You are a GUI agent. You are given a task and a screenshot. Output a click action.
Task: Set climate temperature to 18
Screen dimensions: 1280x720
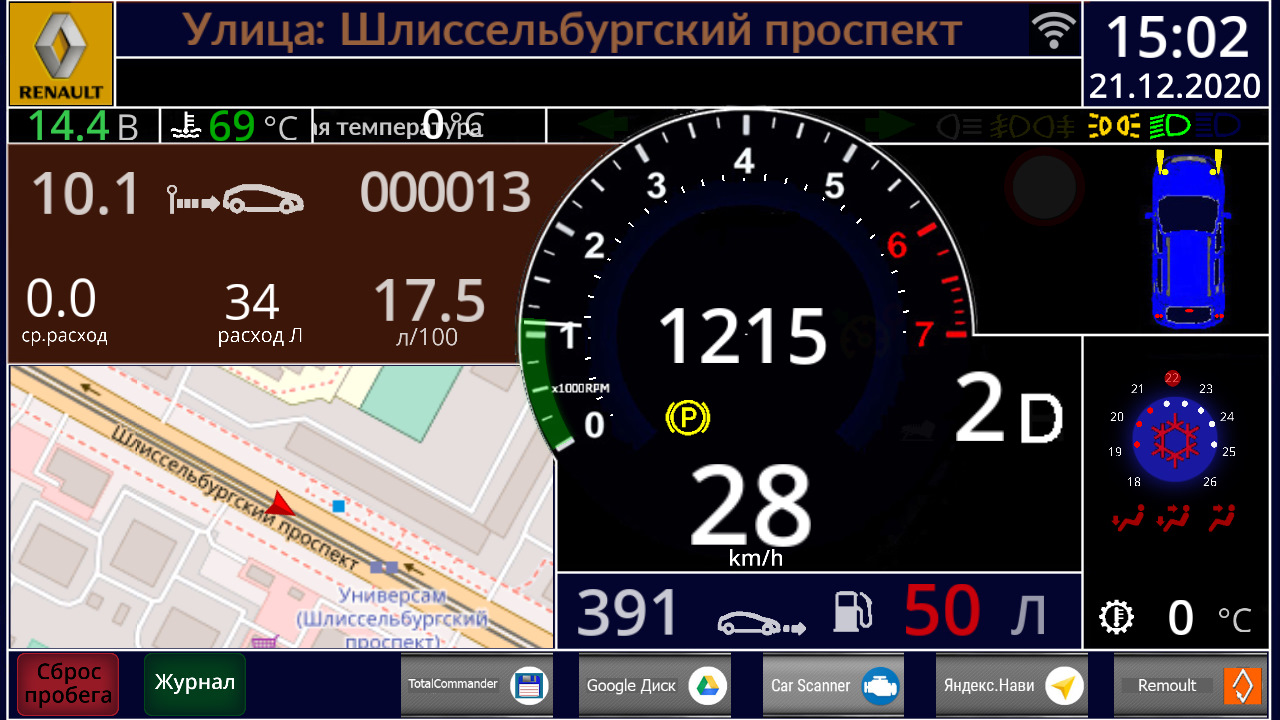coord(1134,482)
